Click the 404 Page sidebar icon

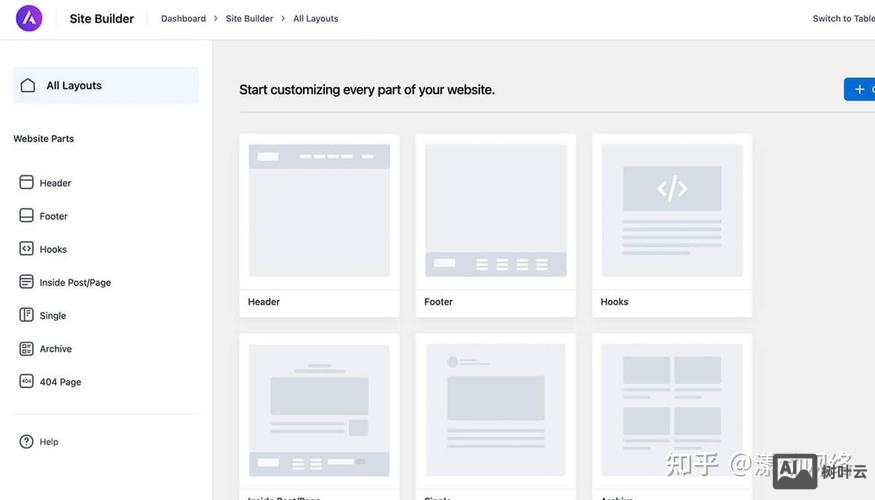[x=26, y=381]
